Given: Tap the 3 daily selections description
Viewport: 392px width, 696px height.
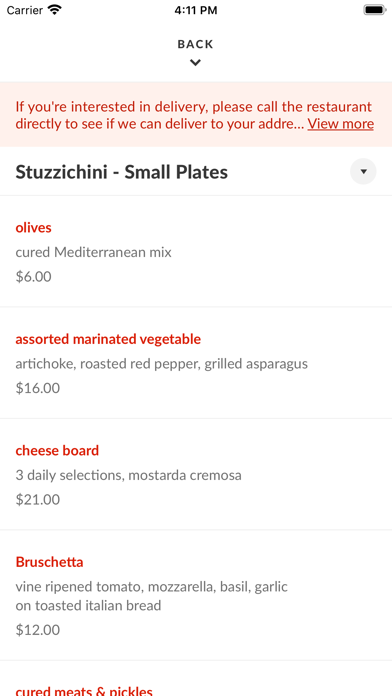Looking at the screenshot, I should pyautogui.click(x=129, y=475).
